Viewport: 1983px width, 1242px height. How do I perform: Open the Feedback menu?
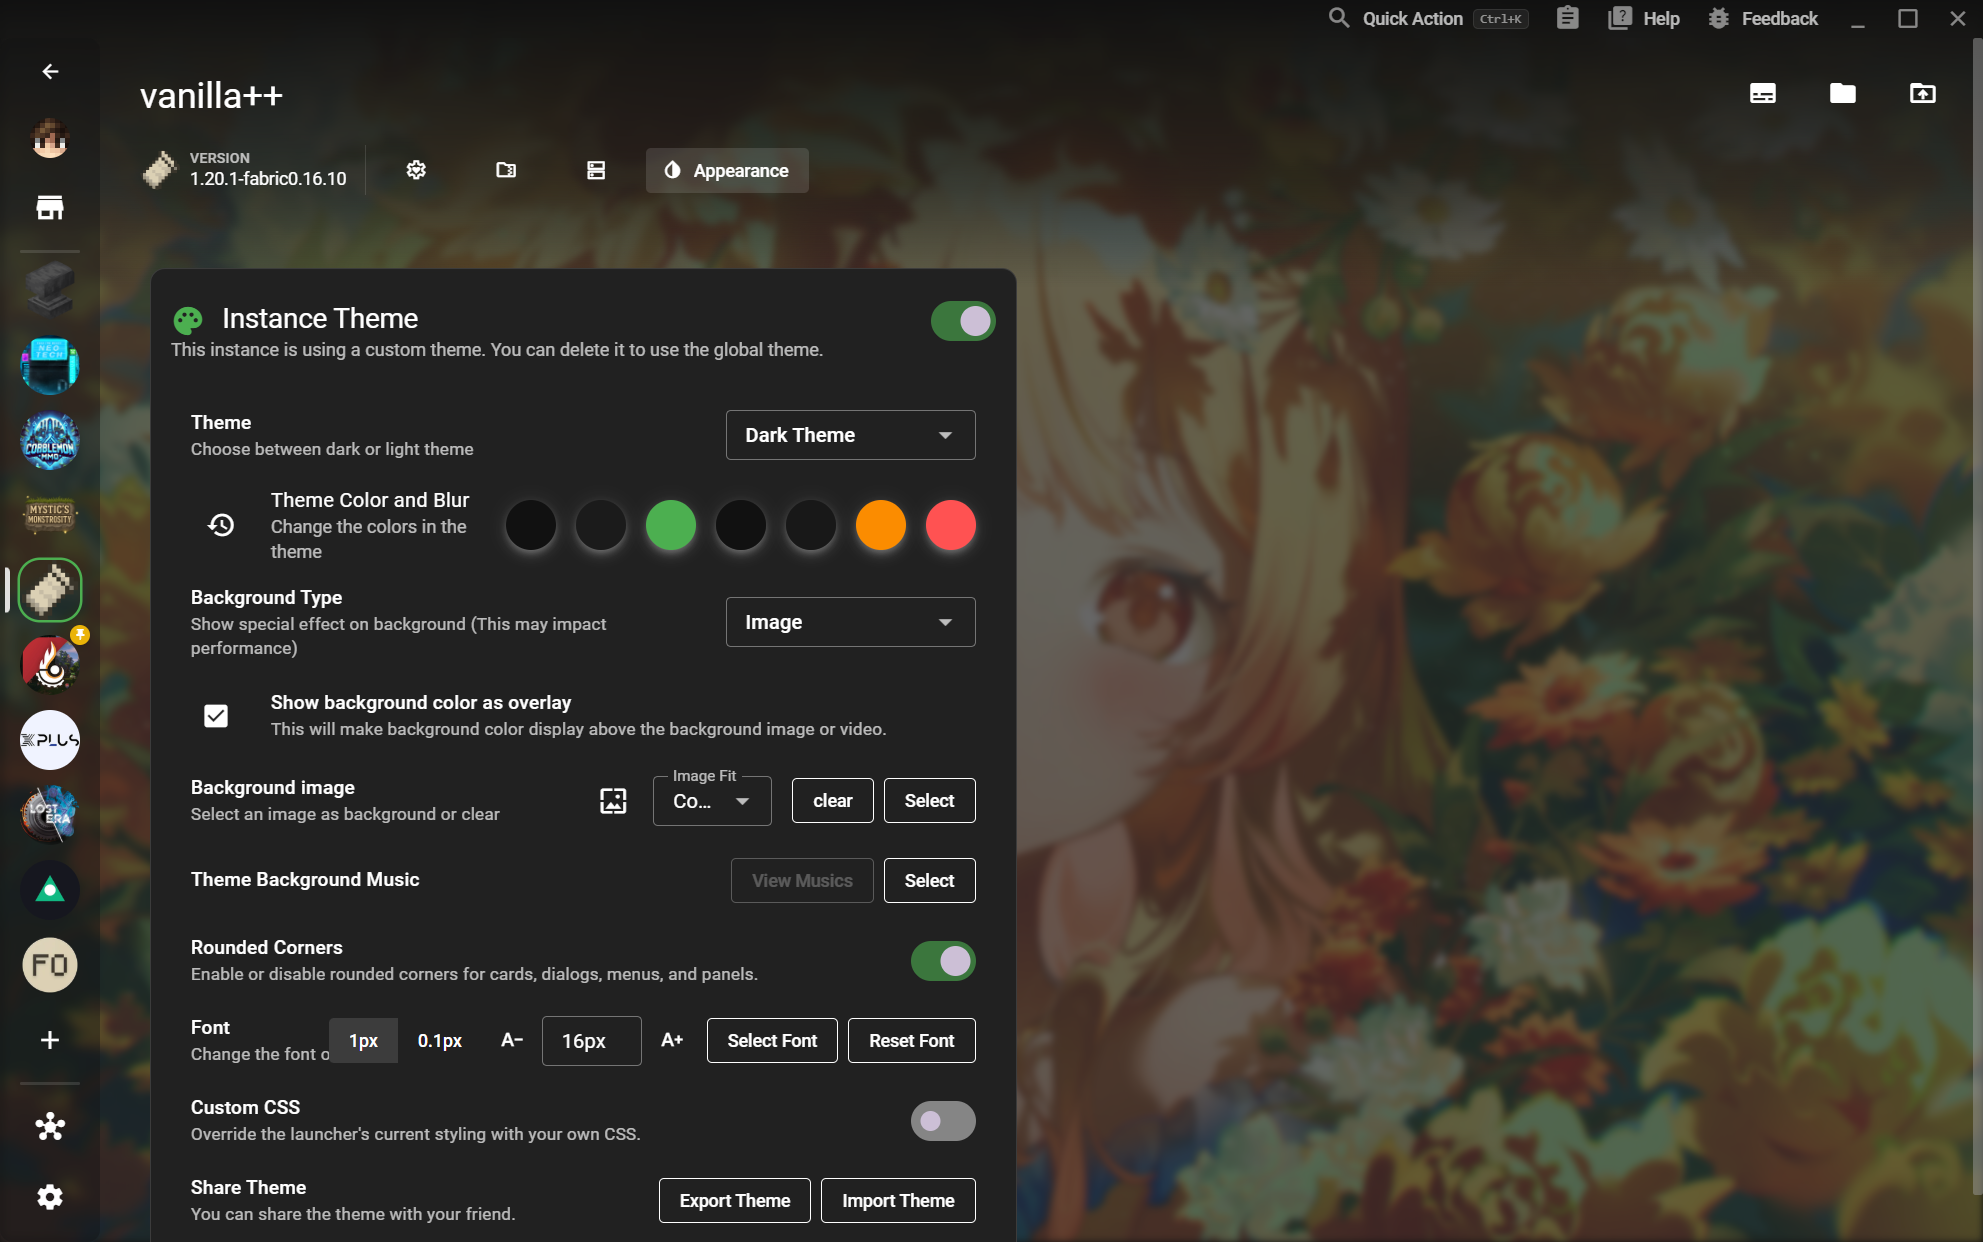pyautogui.click(x=1762, y=18)
